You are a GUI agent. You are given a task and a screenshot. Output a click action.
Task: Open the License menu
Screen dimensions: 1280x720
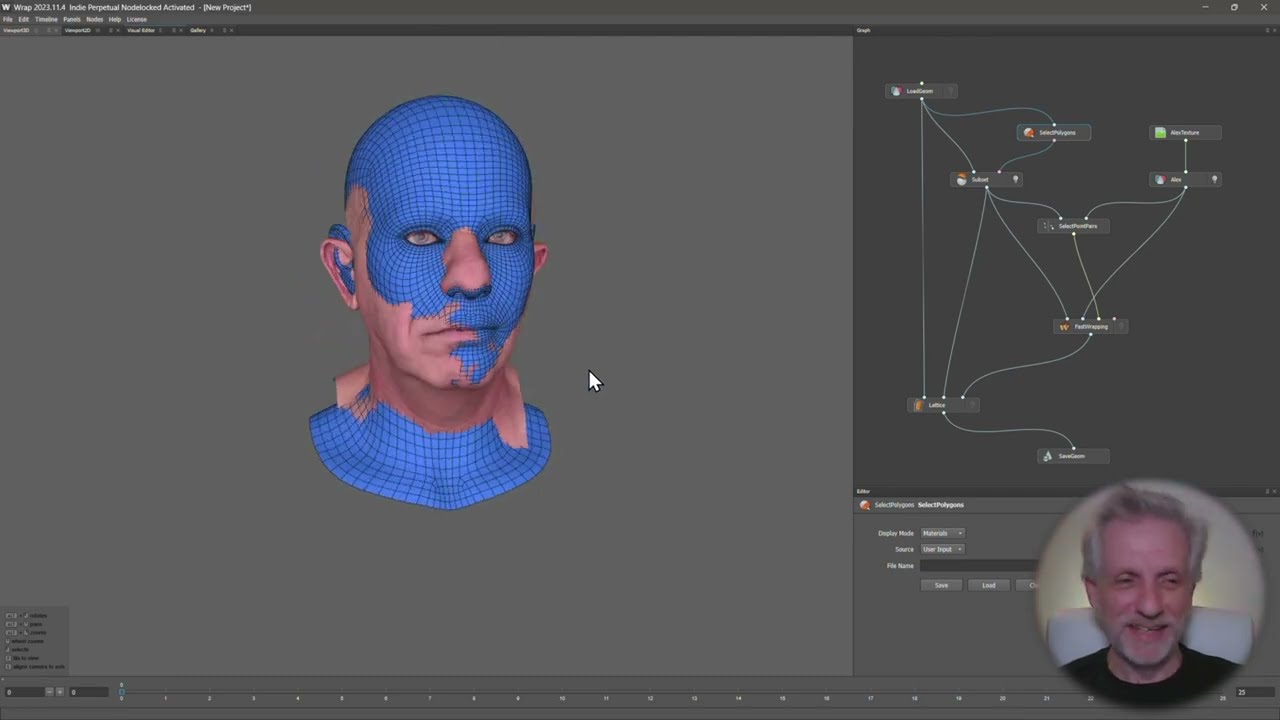point(136,19)
